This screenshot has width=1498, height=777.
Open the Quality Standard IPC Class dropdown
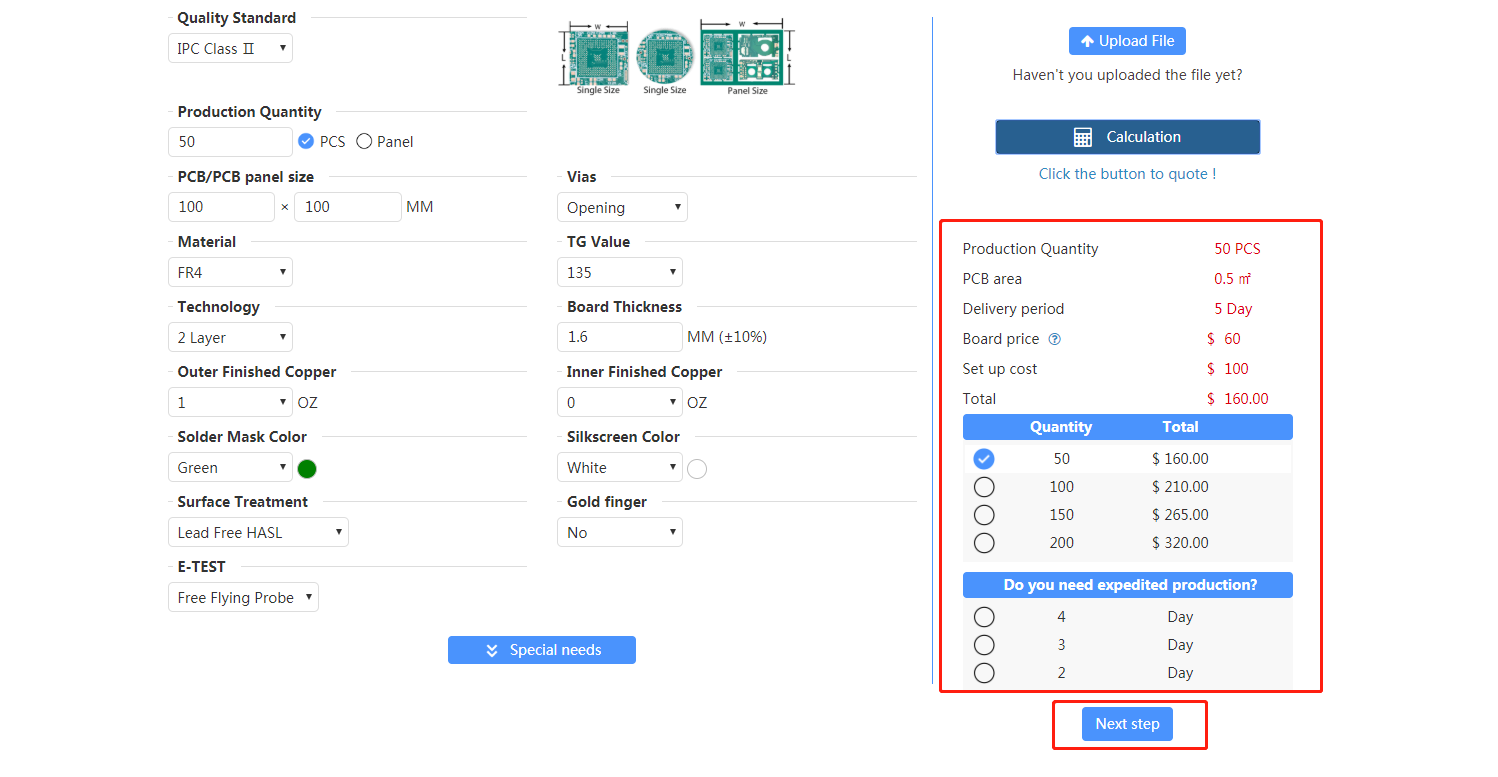(230, 48)
